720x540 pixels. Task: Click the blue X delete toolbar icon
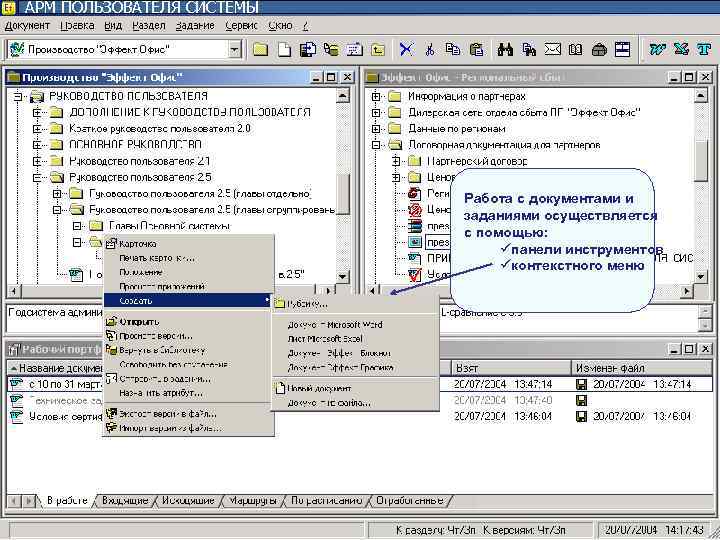pos(406,49)
